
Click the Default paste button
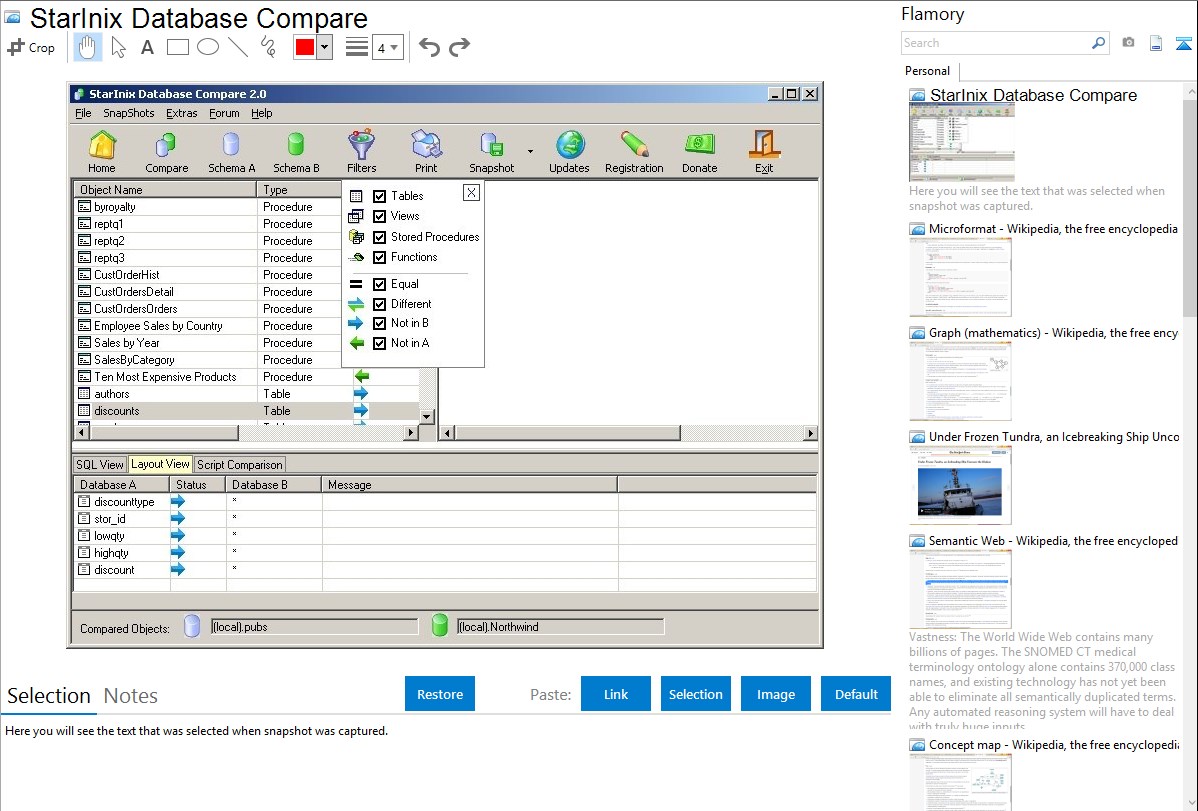point(856,694)
